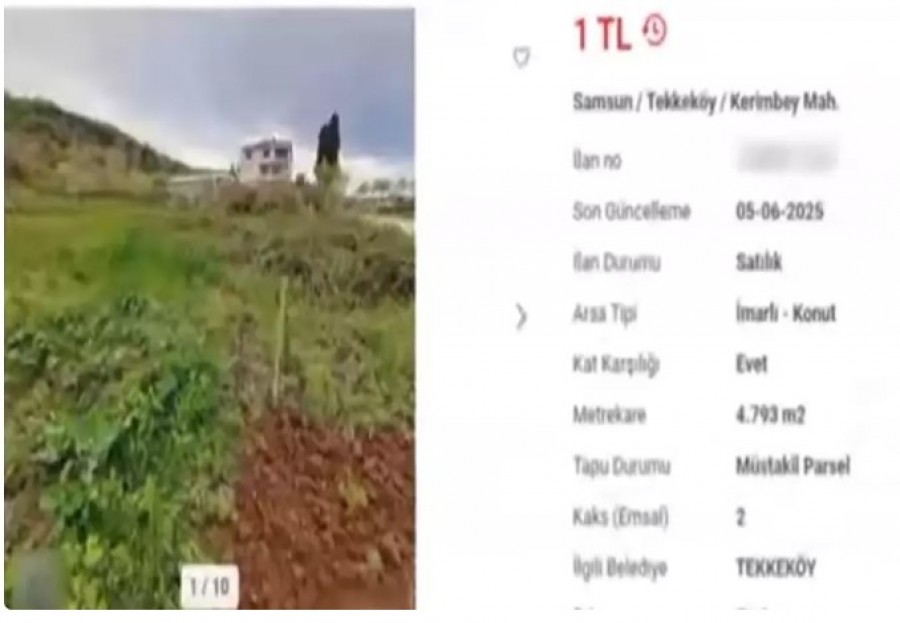This screenshot has height=623, width=900.
Task: Click the 4.793 m2 area value
Action: coord(770,415)
